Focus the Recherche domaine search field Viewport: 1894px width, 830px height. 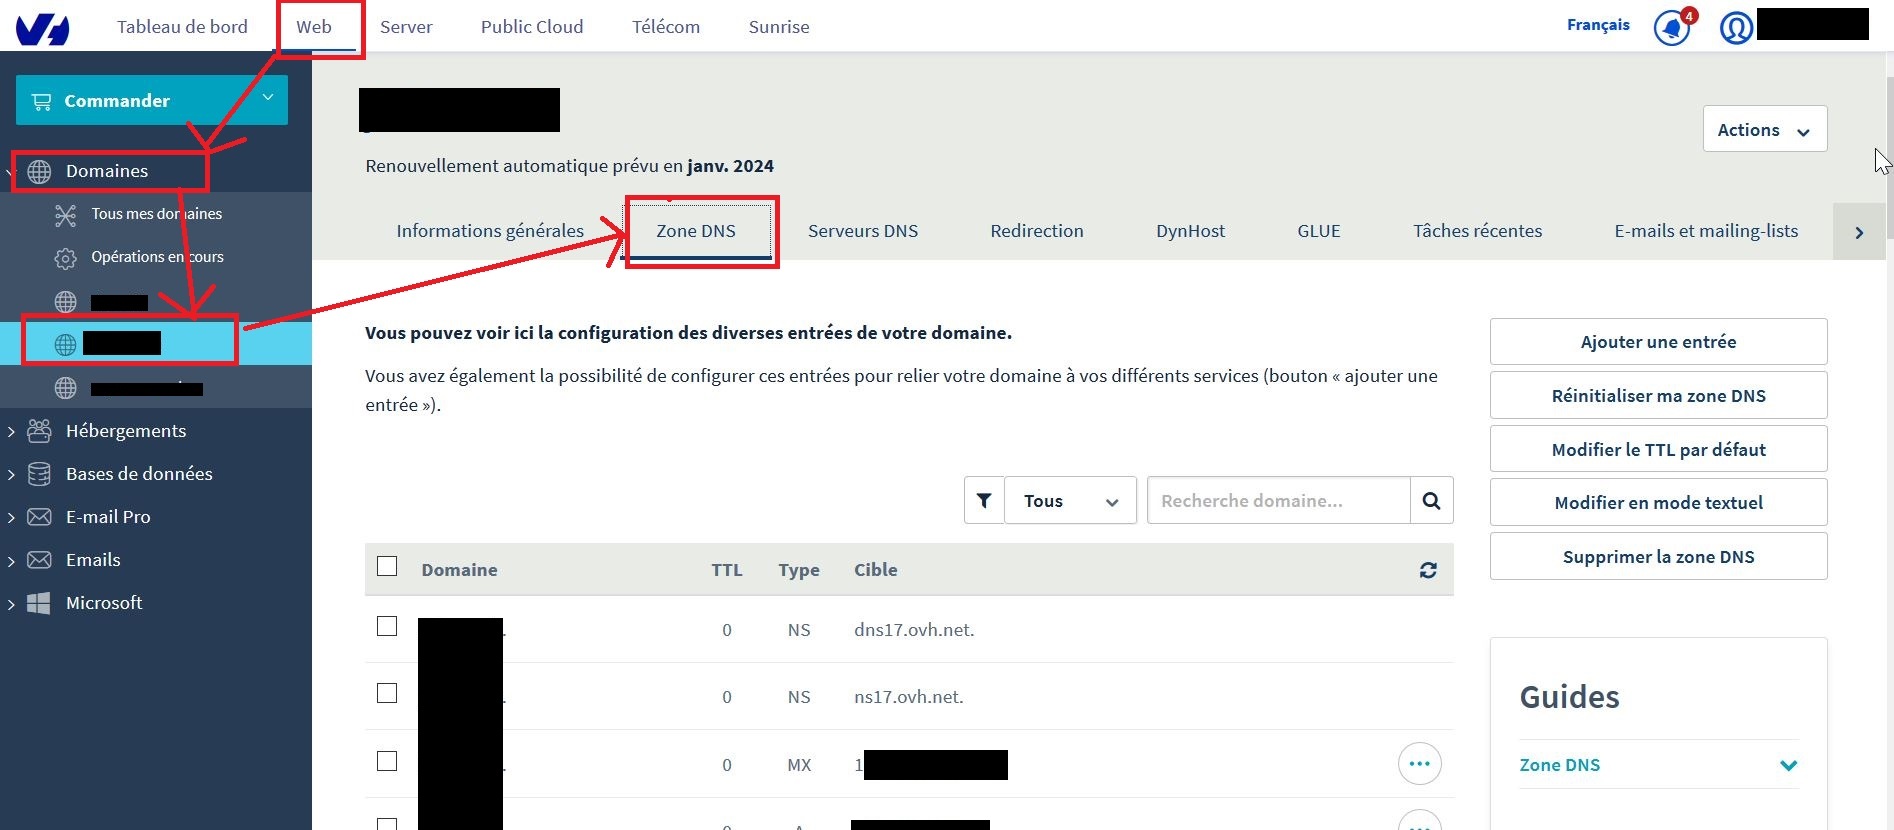[1278, 501]
